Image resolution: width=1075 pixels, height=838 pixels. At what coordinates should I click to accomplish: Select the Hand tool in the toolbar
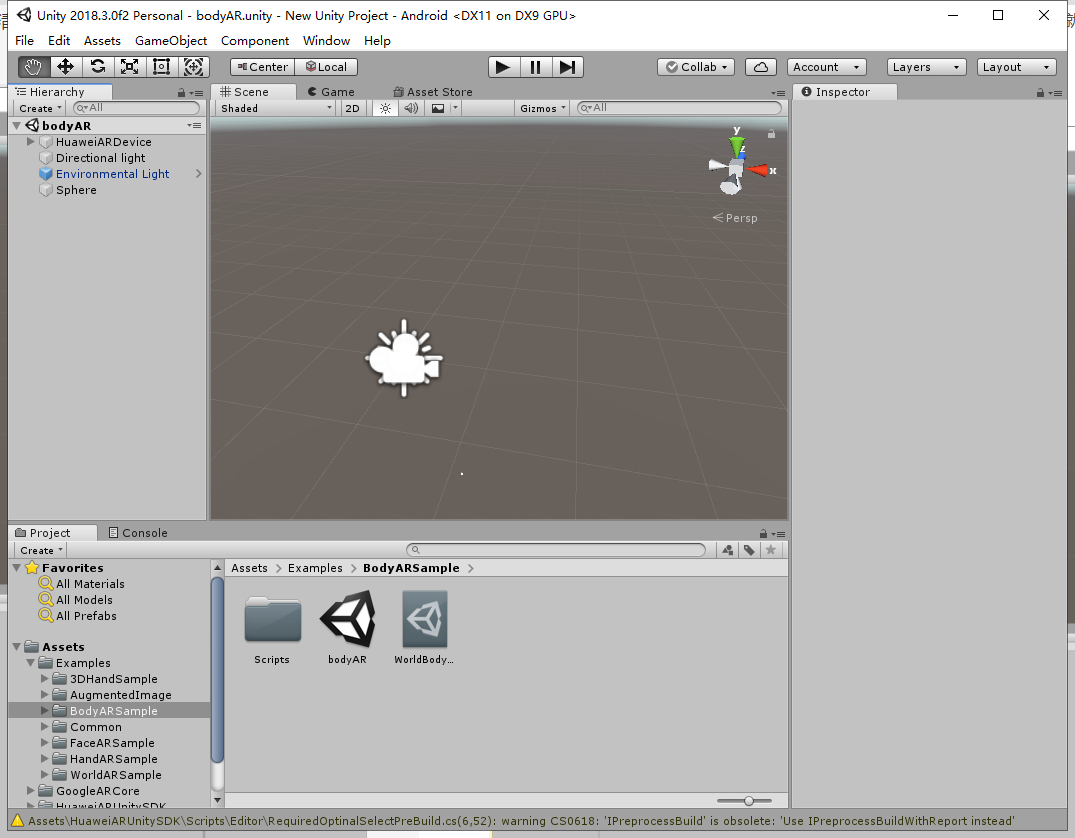33,66
